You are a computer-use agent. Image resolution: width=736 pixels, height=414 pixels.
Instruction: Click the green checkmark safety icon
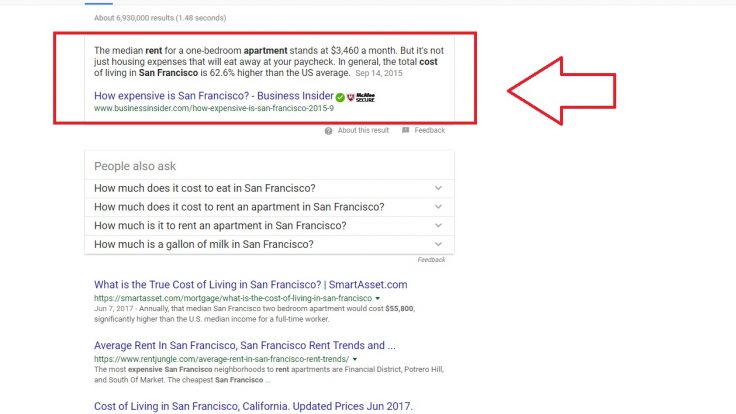(340, 97)
